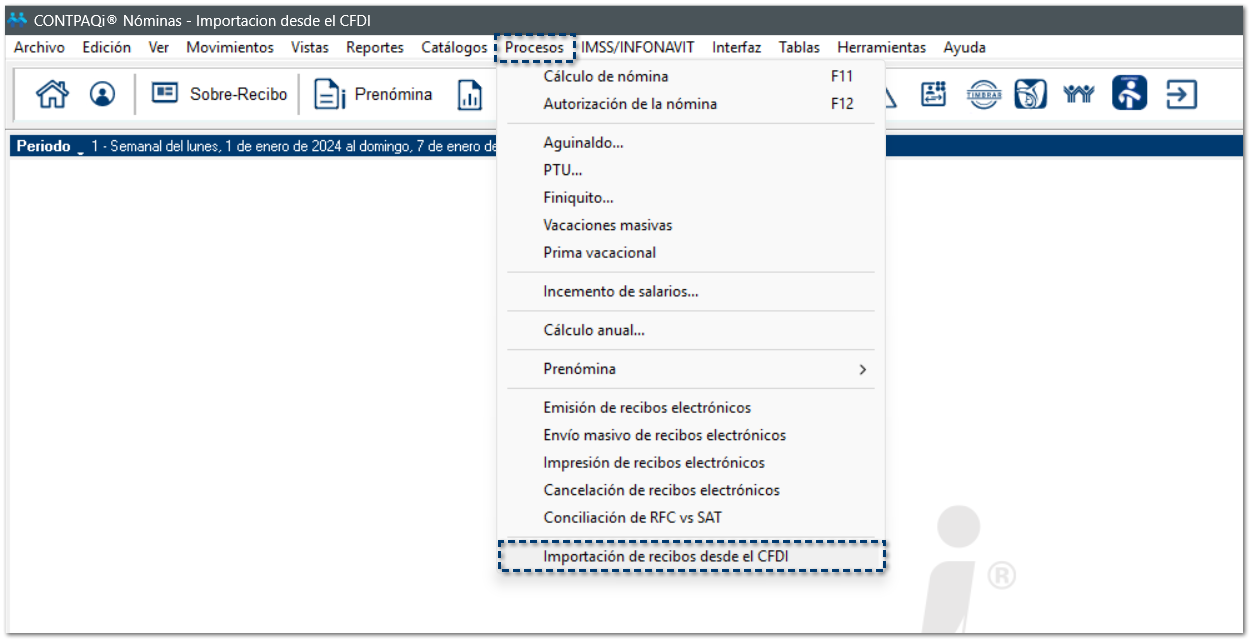
Task: Open the Reportes menu
Action: [x=375, y=47]
